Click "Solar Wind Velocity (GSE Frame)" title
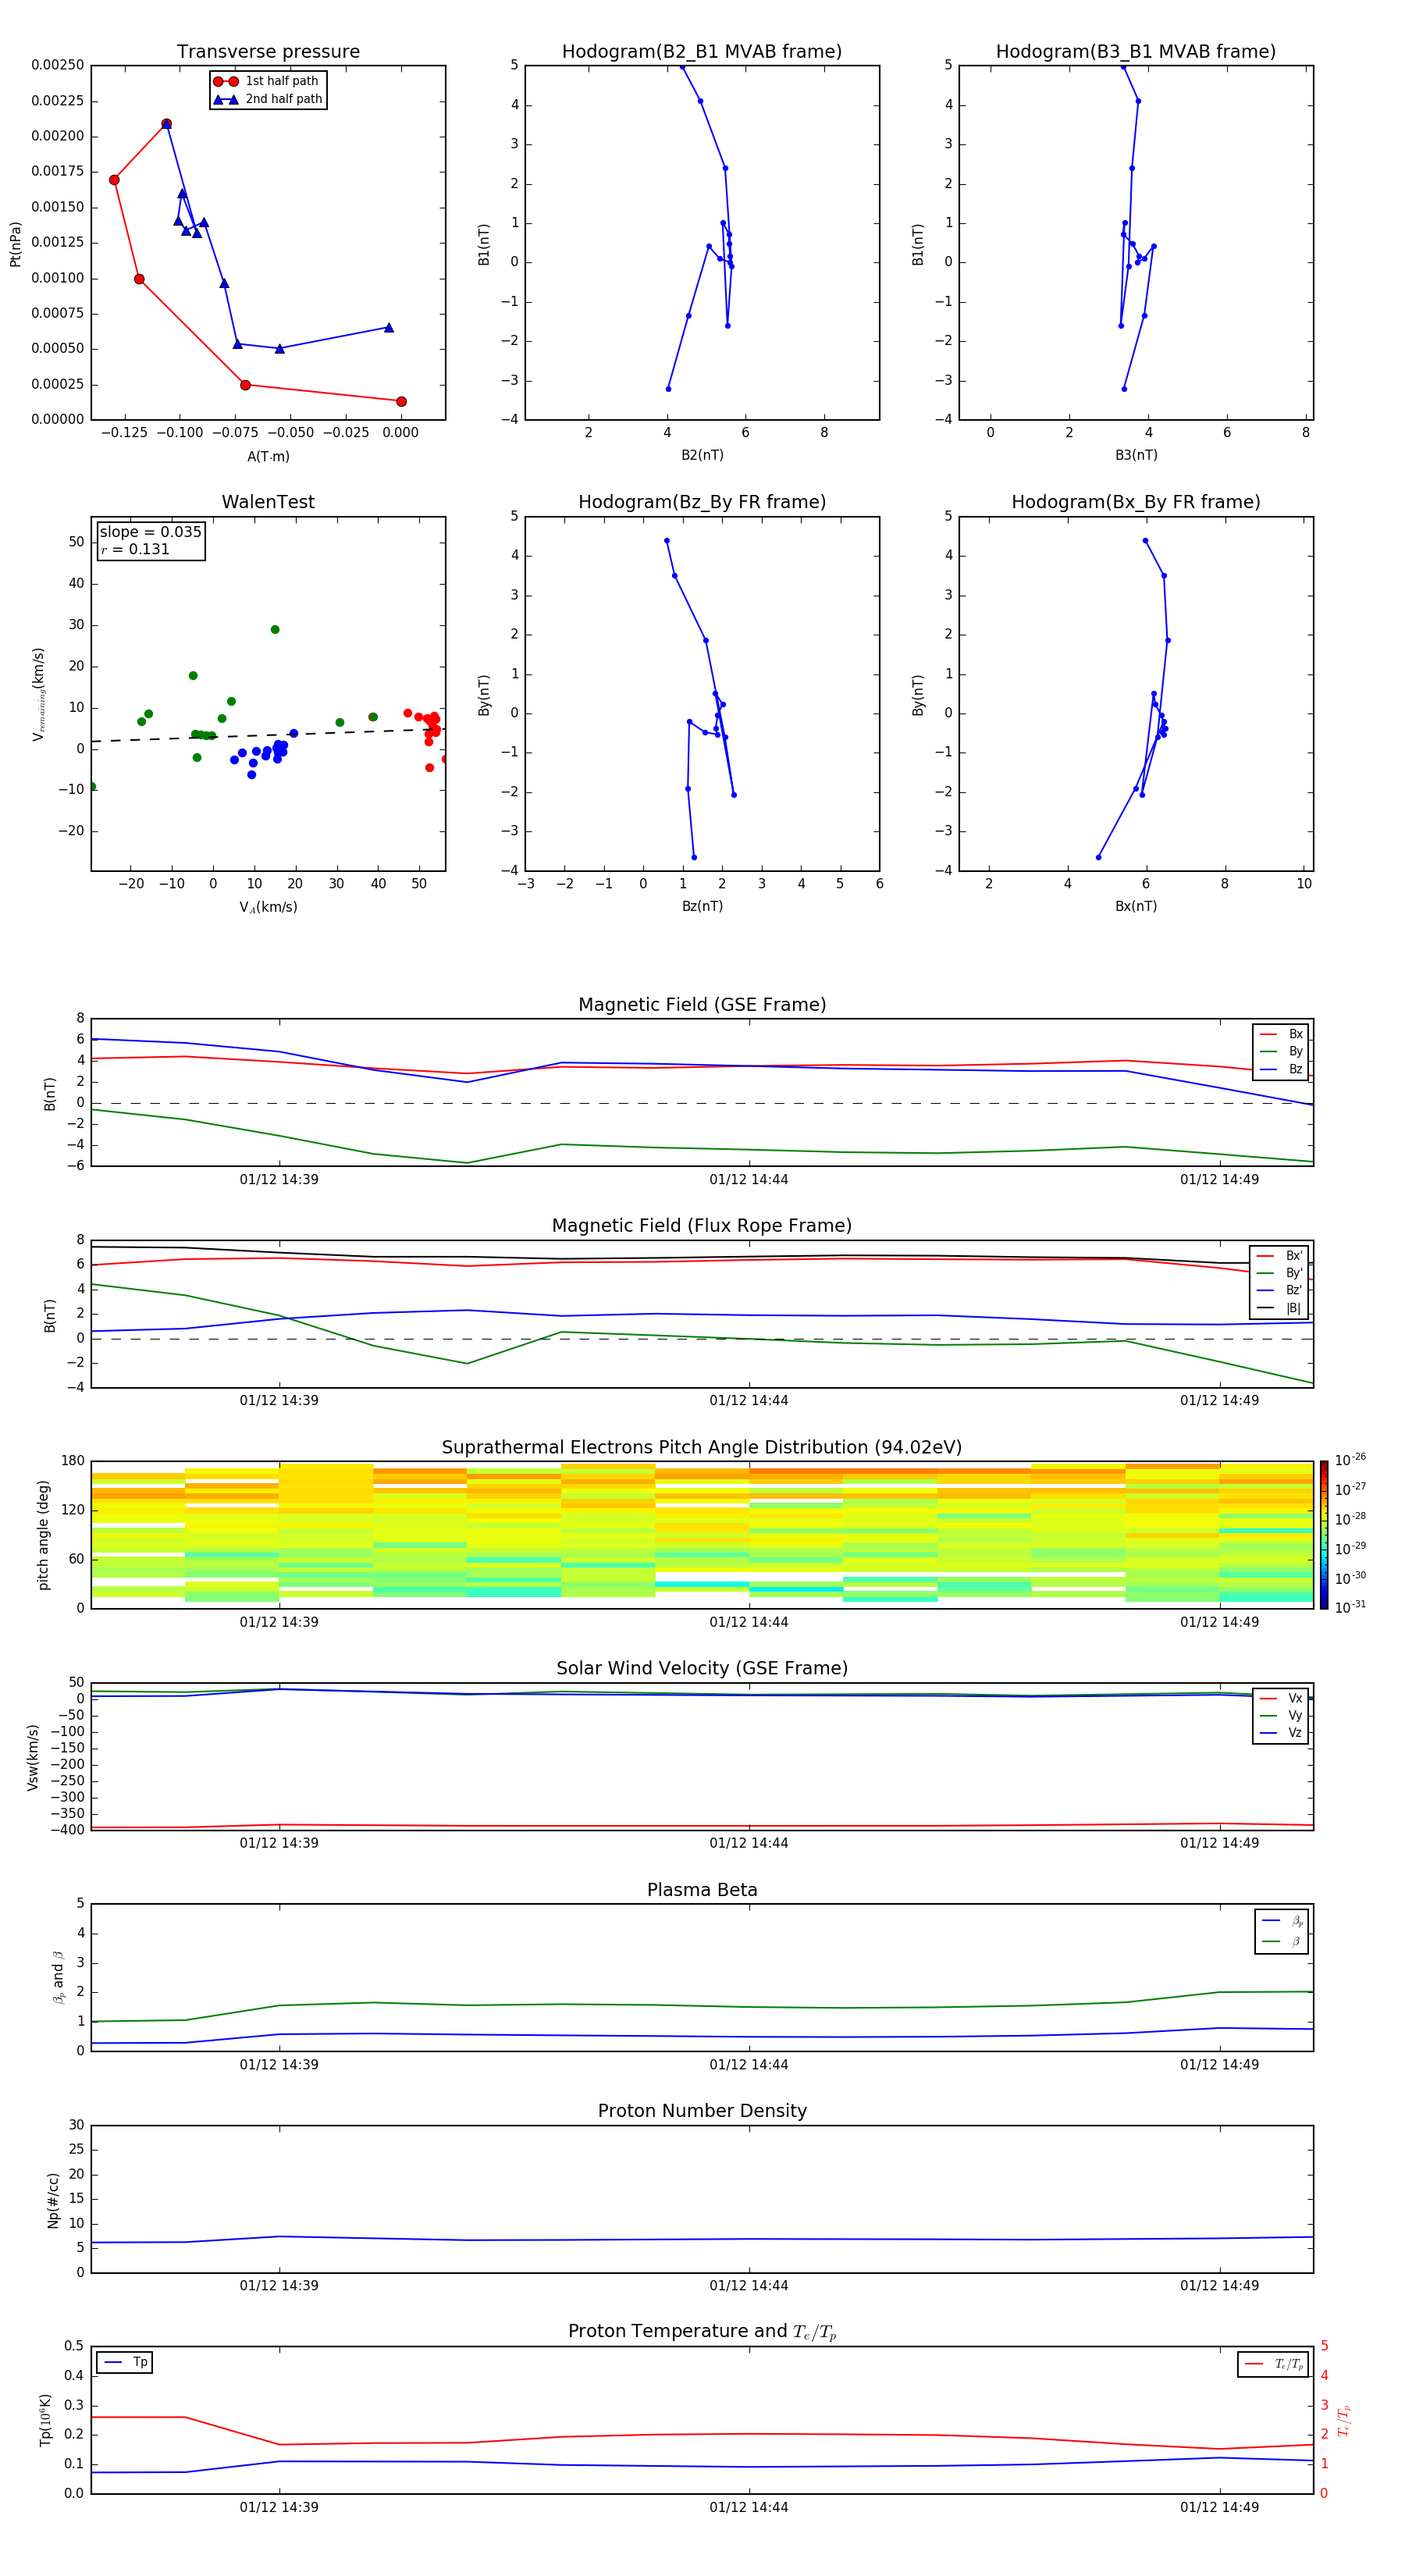This screenshot has width=1405, height=2576. [x=702, y=1669]
